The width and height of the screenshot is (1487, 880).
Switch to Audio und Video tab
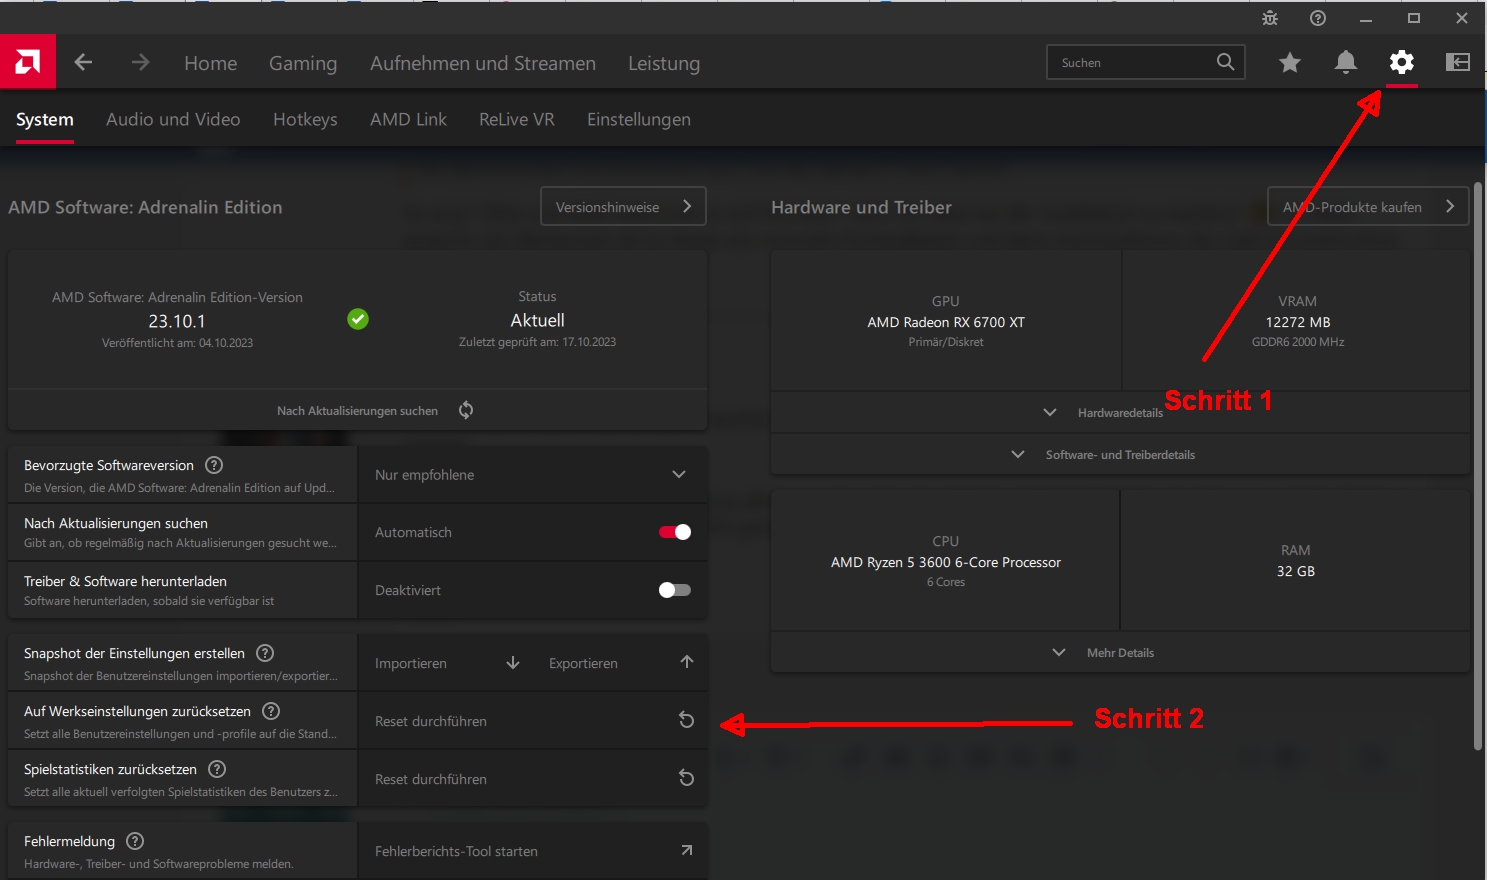pos(173,119)
